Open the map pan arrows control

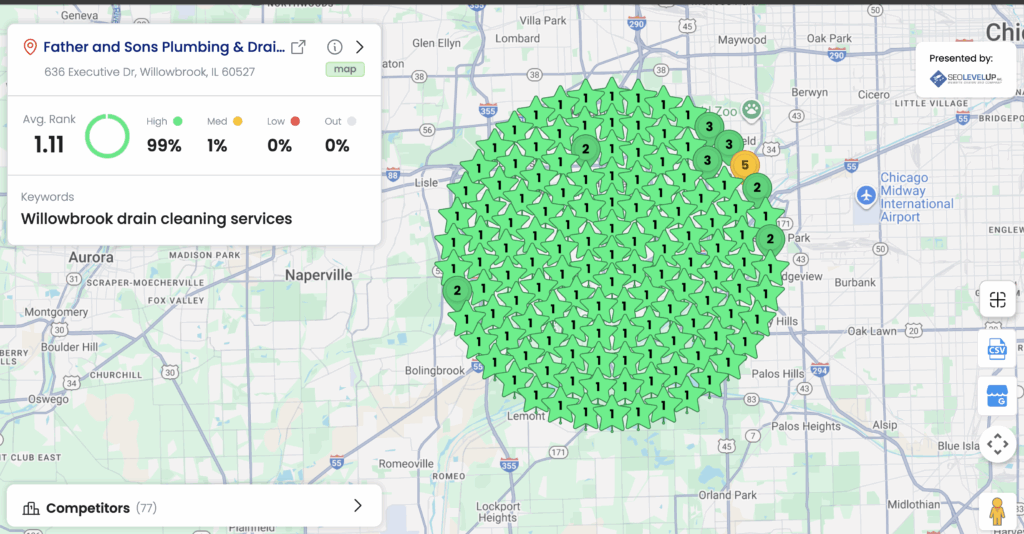tap(997, 443)
